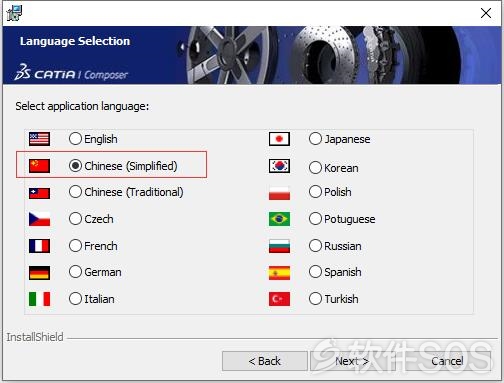Click the installer icon in title bar
504x383 pixels.
pyautogui.click(x=14, y=13)
